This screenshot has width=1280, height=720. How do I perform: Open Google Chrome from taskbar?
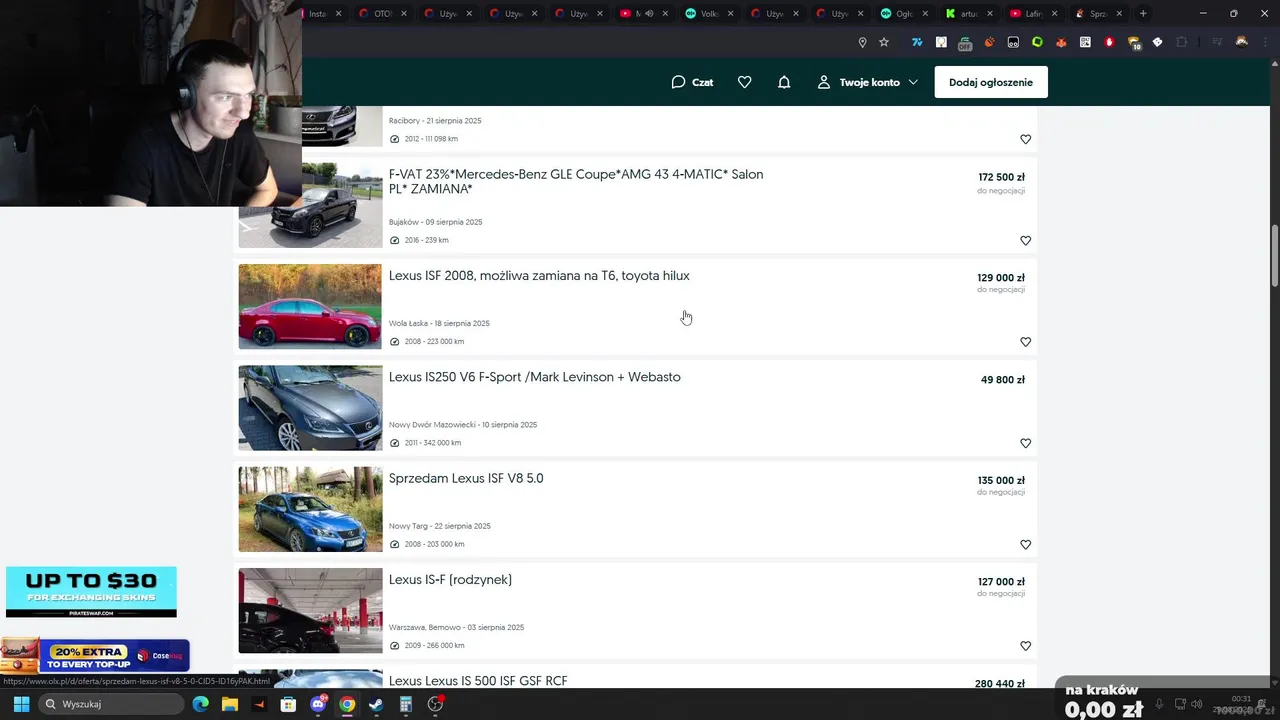(347, 704)
